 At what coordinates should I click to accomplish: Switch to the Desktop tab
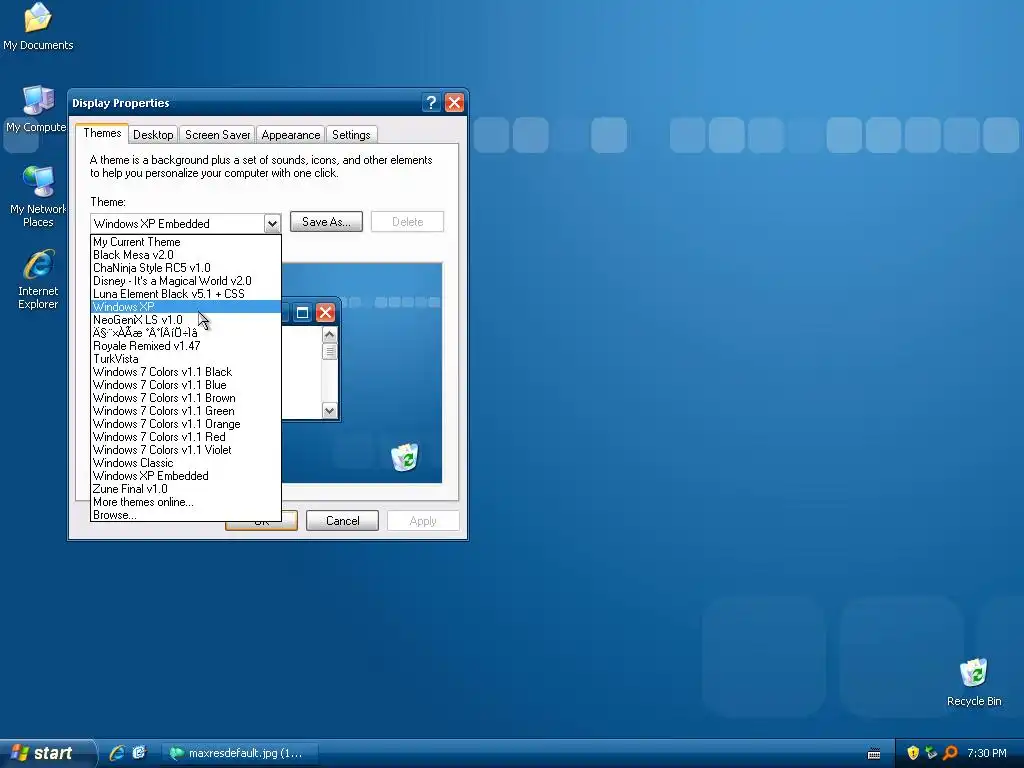(x=153, y=135)
